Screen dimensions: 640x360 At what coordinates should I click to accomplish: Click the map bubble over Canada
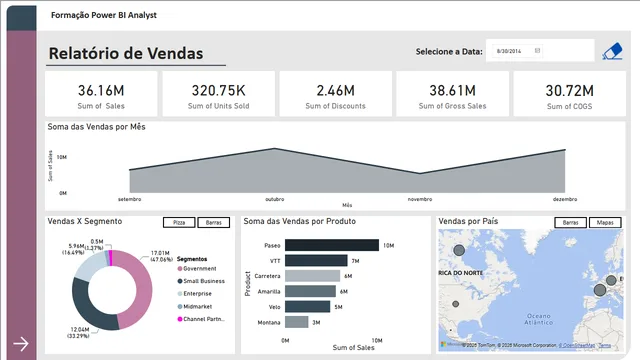tap(459, 250)
